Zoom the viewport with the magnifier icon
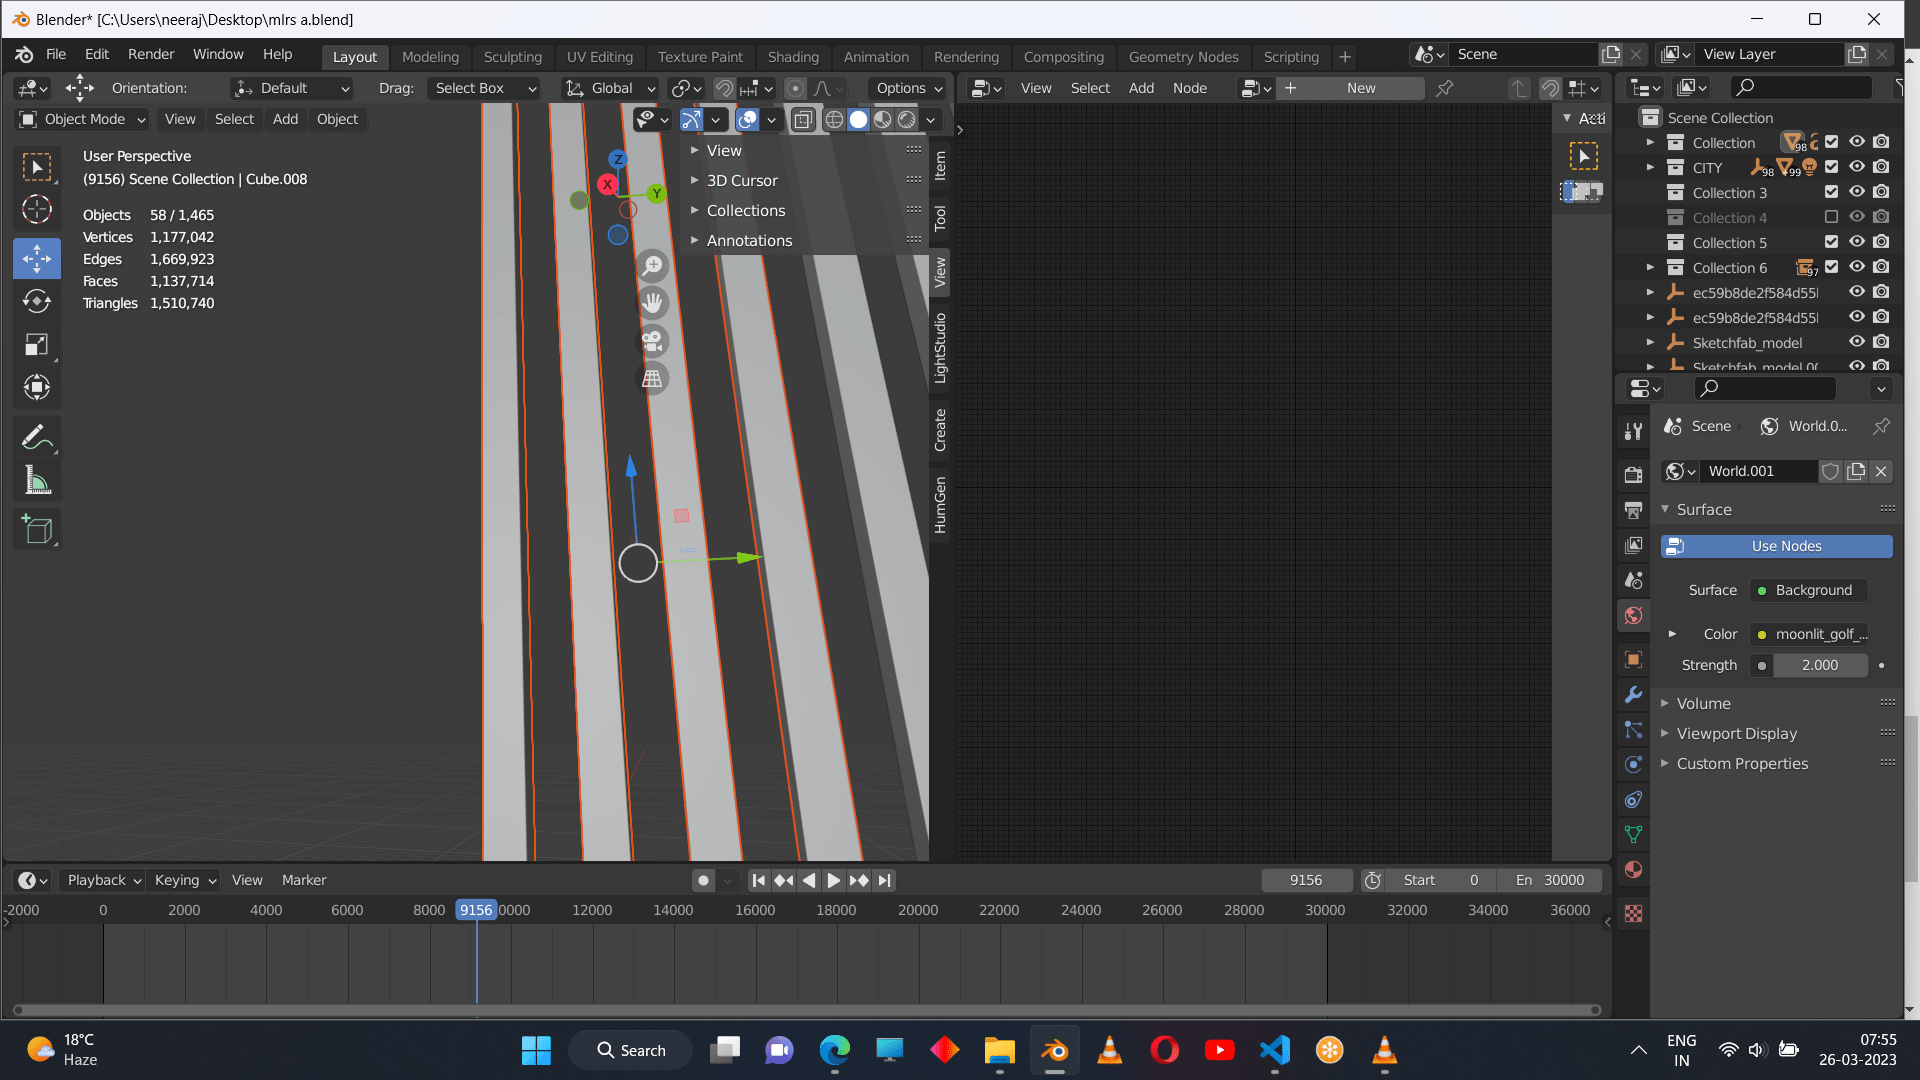The width and height of the screenshot is (1920, 1080). 652,266
